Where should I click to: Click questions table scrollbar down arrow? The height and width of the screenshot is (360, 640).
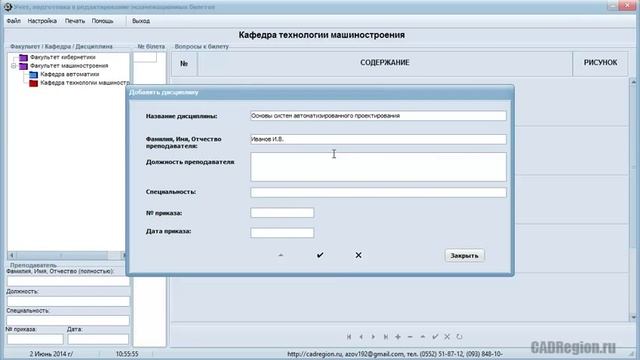coord(634,317)
